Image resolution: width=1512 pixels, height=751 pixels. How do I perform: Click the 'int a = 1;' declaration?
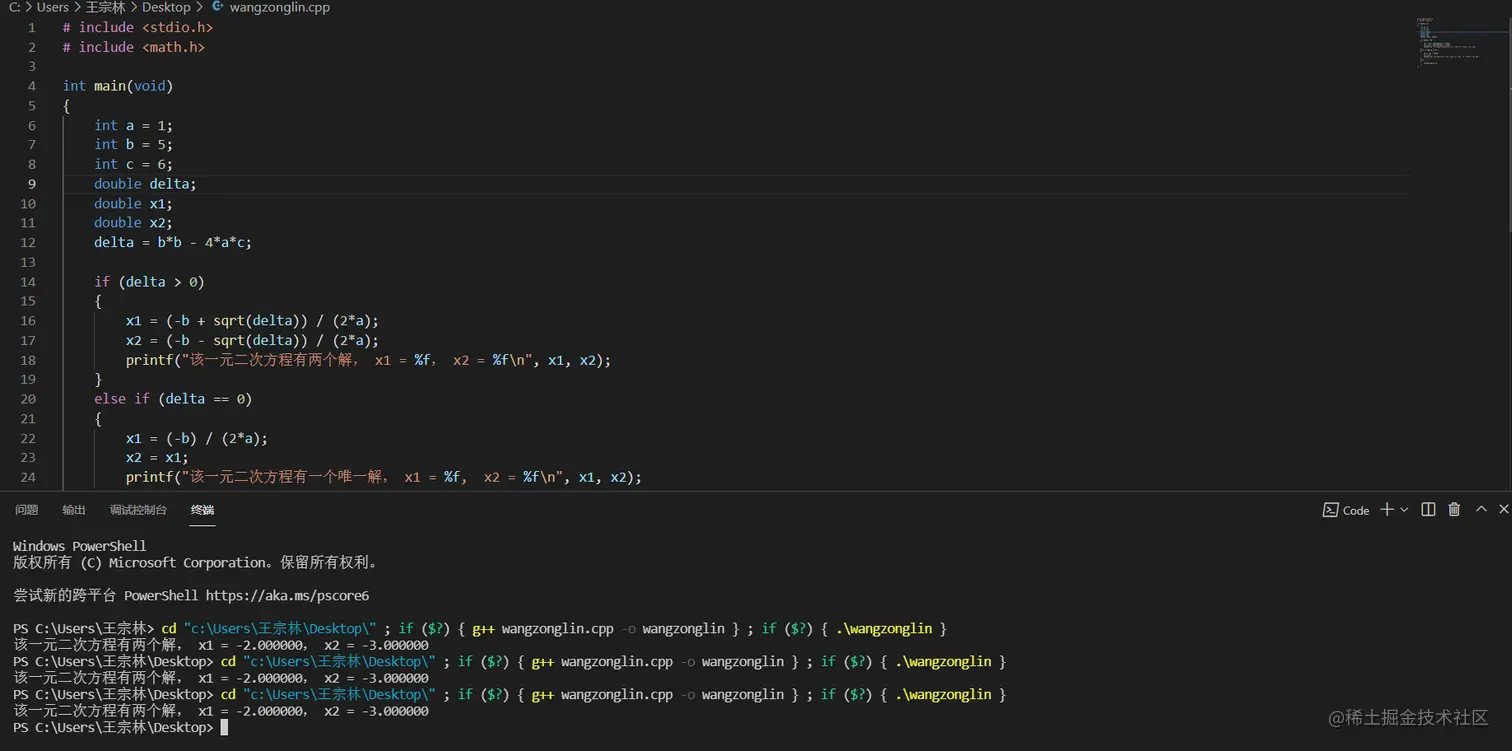tap(134, 125)
